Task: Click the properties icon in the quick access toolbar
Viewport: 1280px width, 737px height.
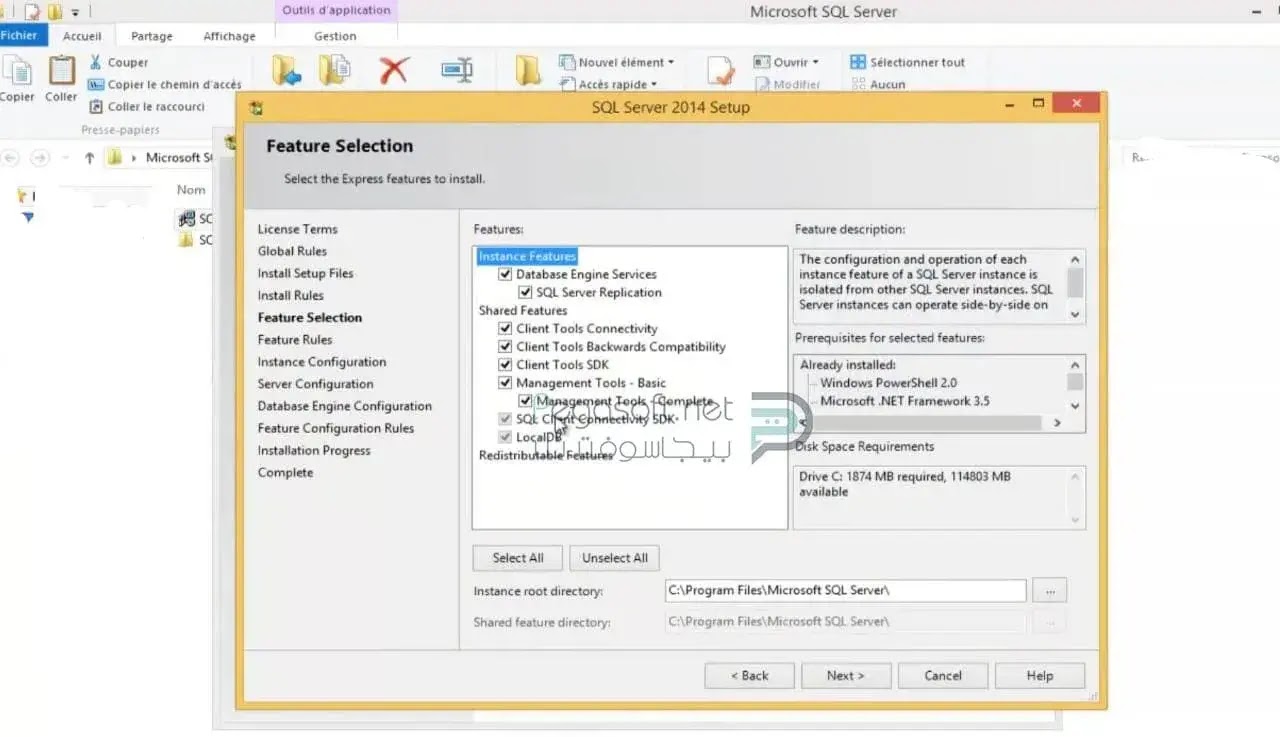Action: click(x=31, y=12)
